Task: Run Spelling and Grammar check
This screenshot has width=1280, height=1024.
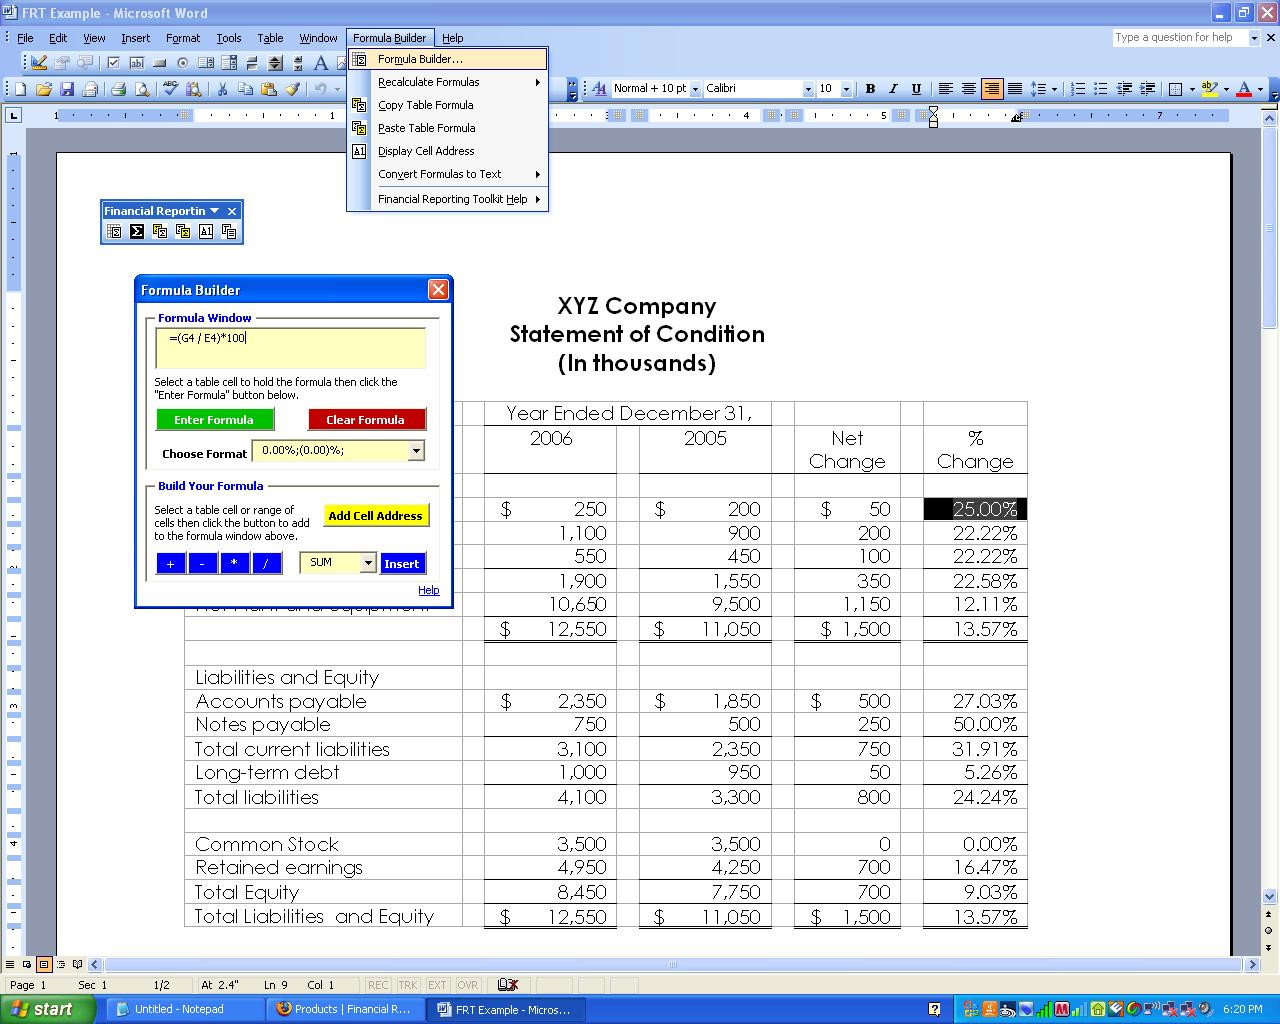Action: (170, 89)
